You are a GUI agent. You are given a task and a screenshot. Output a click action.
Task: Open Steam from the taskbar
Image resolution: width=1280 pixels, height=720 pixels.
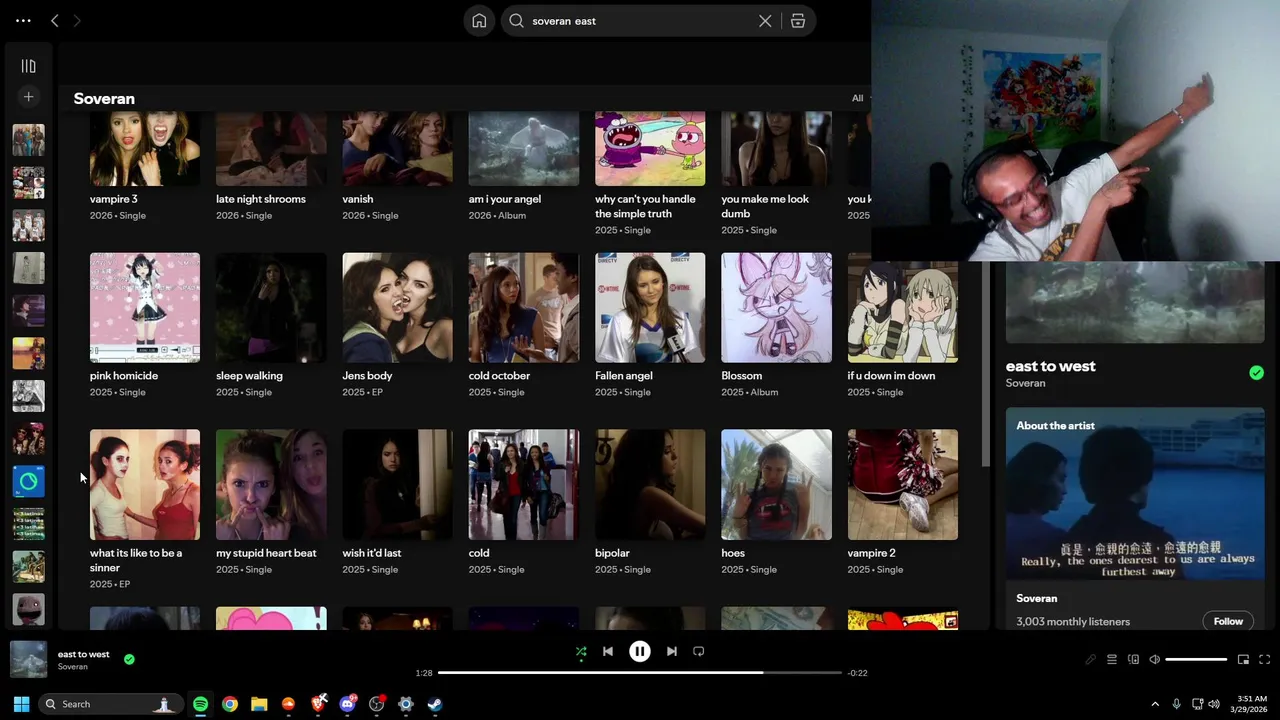click(435, 704)
